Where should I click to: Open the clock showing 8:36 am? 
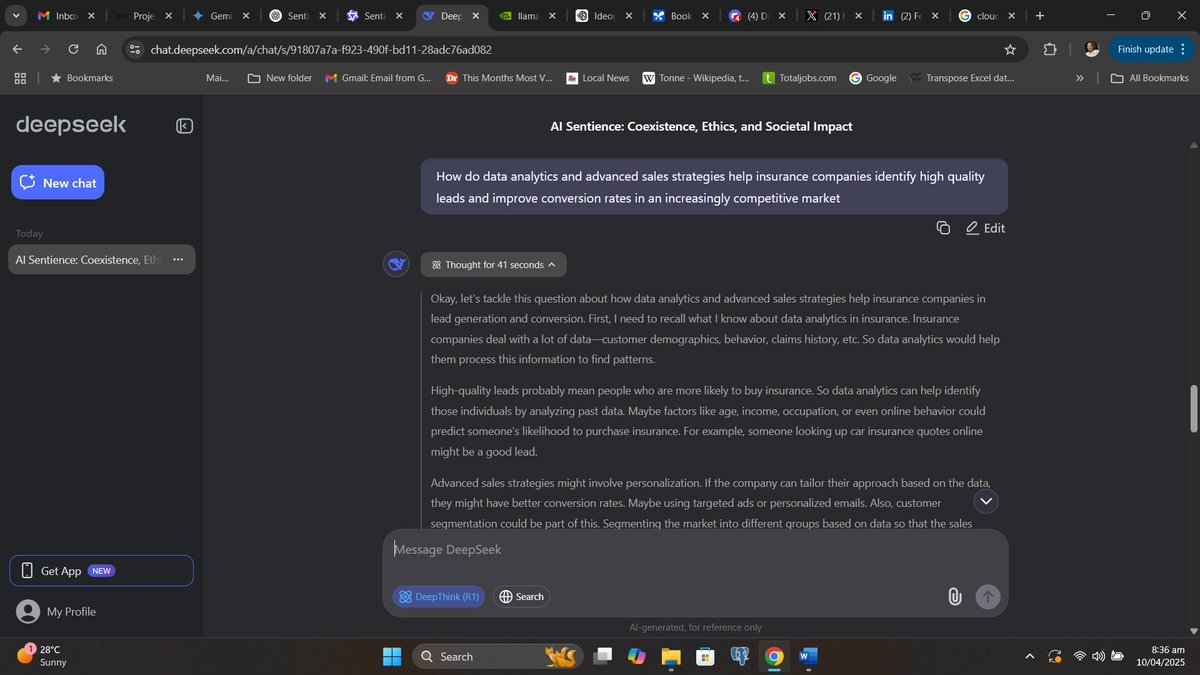coord(1160,656)
